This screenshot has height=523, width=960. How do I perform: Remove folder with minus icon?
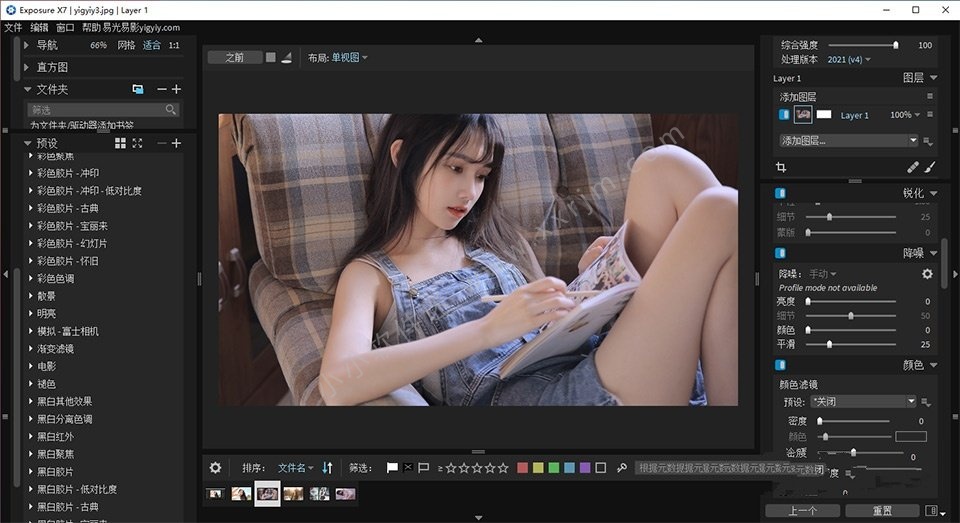[162, 89]
